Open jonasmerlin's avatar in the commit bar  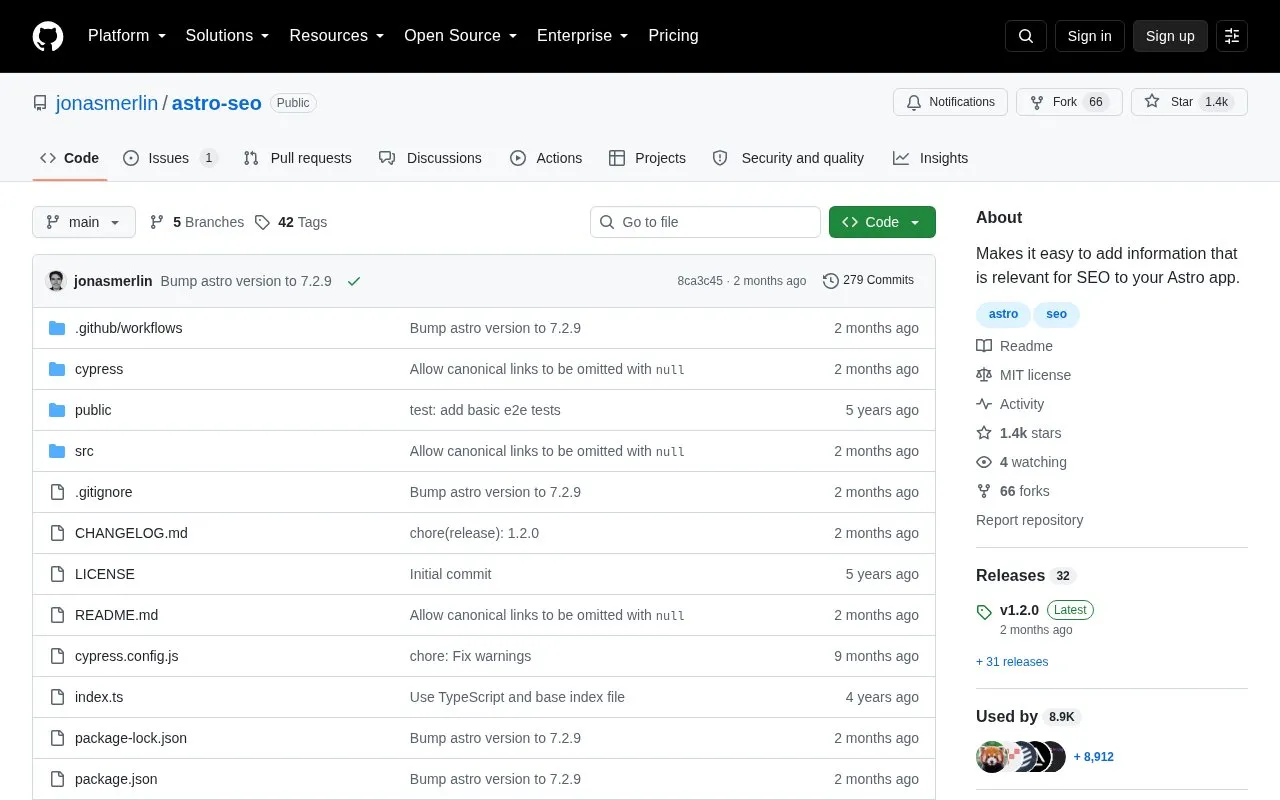tap(57, 281)
